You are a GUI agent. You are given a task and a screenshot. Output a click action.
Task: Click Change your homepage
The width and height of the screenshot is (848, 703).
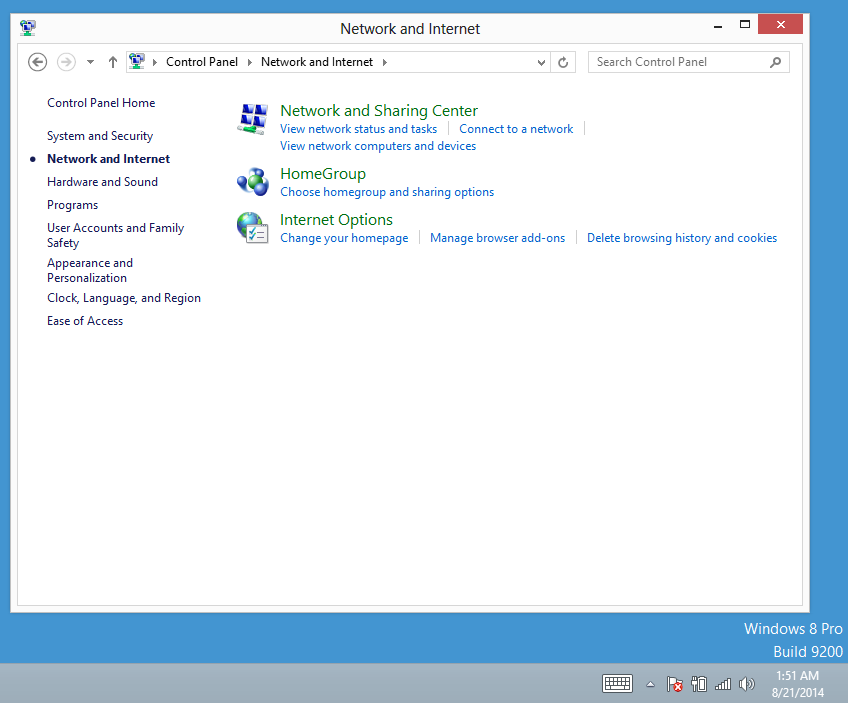point(344,238)
